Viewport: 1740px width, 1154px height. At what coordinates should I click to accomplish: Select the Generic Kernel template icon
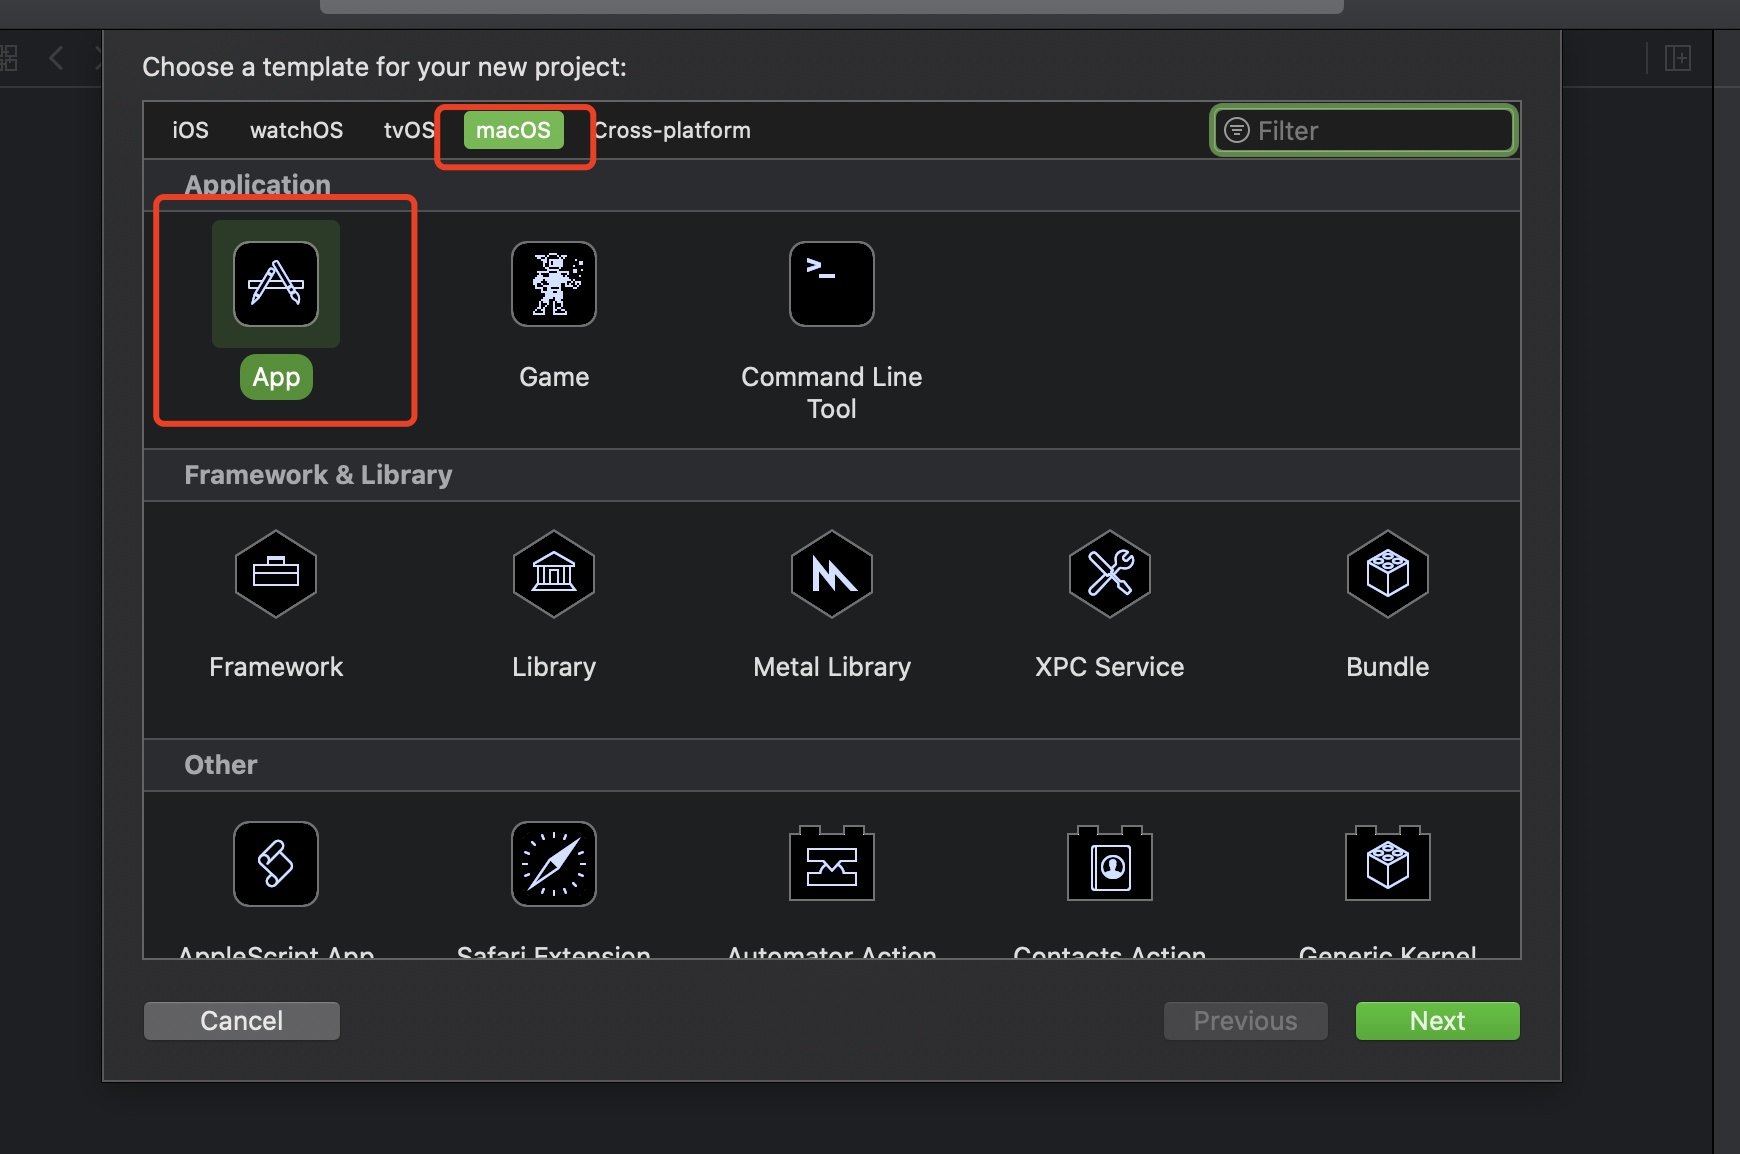(1388, 864)
